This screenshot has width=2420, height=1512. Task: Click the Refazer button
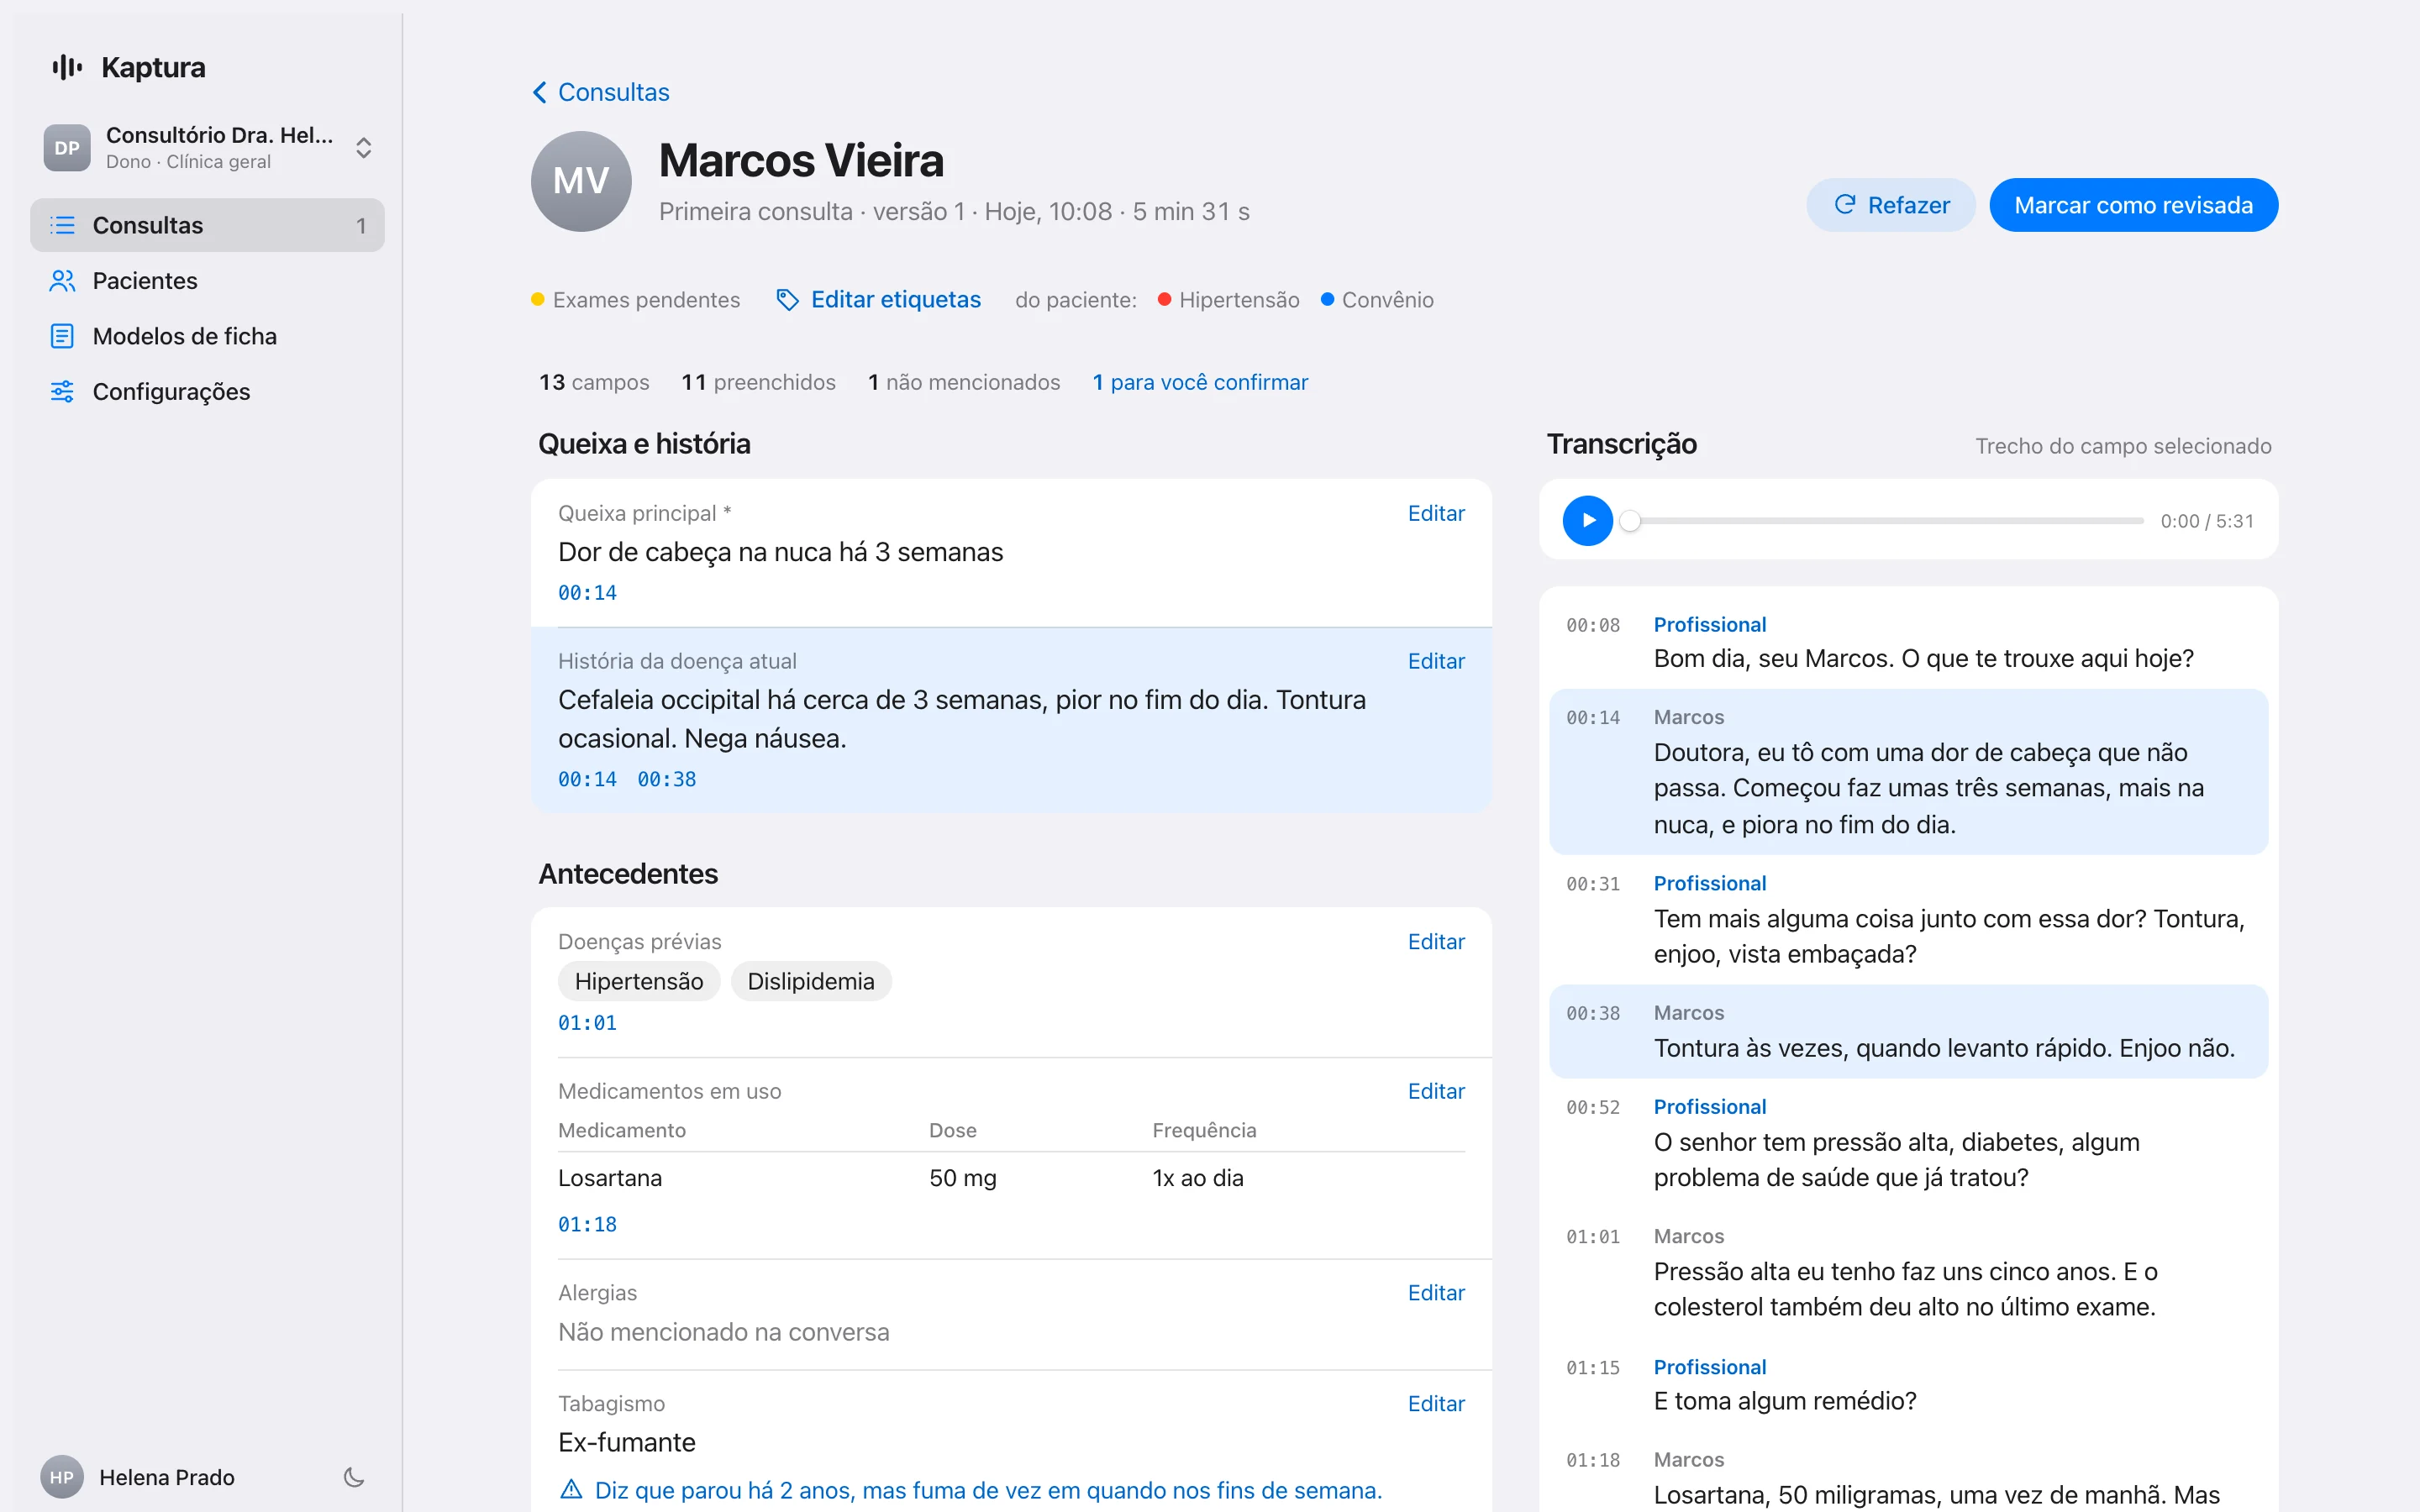coord(1890,205)
